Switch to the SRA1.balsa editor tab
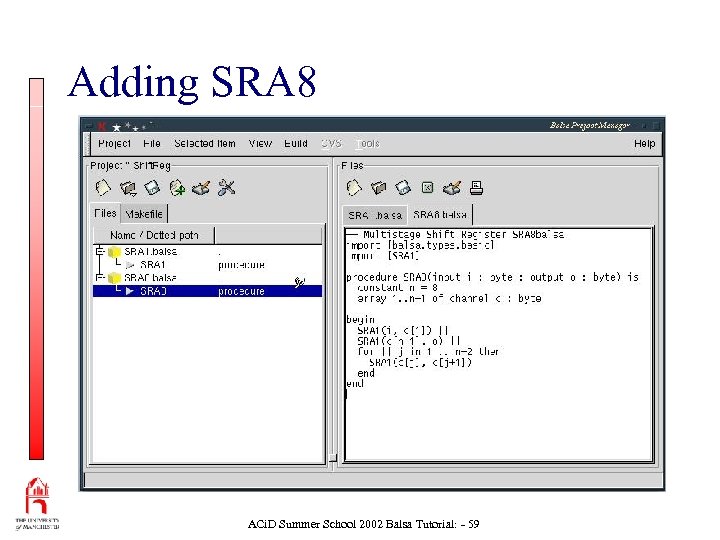The height and width of the screenshot is (540, 720). 375,215
